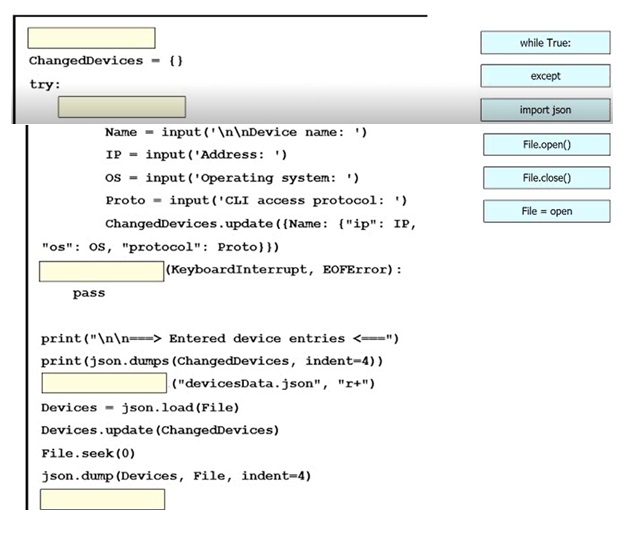The image size is (637, 555).
Task: Pick the 'except' answer tile
Action: click(x=545, y=76)
